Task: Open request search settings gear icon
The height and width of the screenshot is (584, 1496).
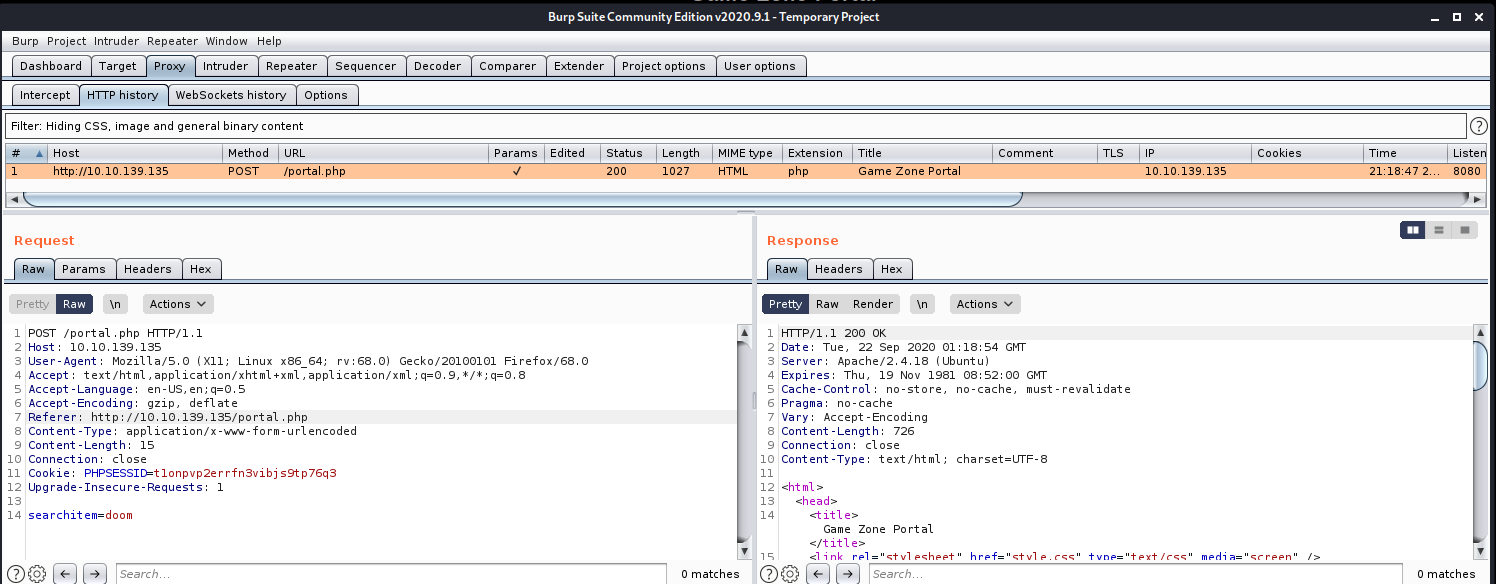Action: [37, 574]
